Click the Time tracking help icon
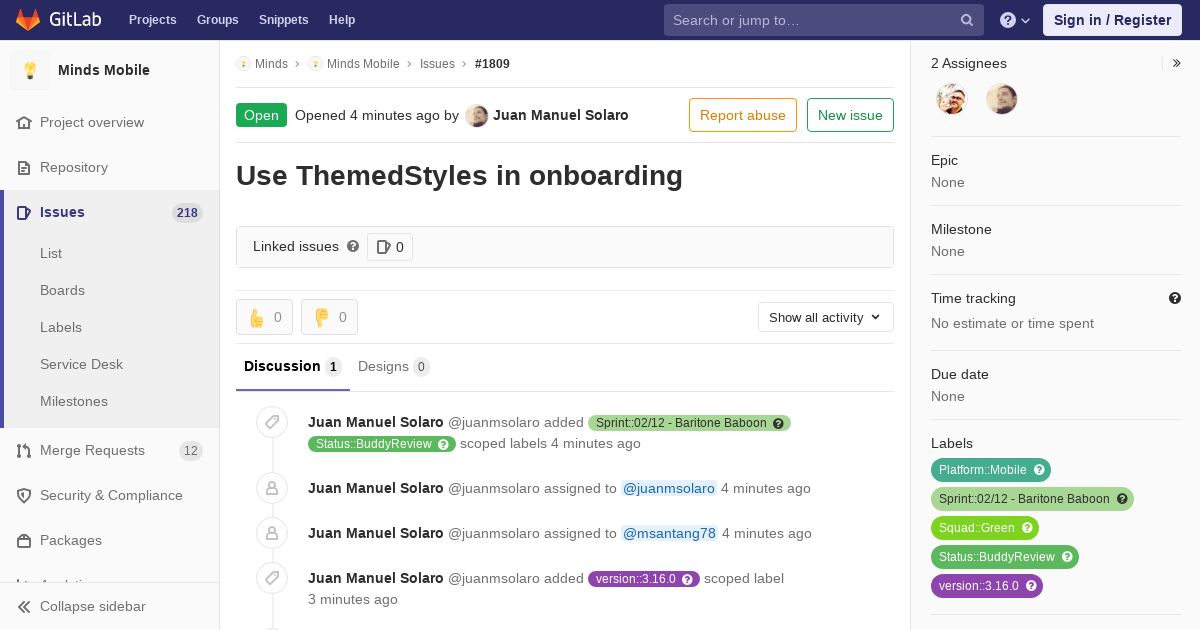 point(1175,298)
